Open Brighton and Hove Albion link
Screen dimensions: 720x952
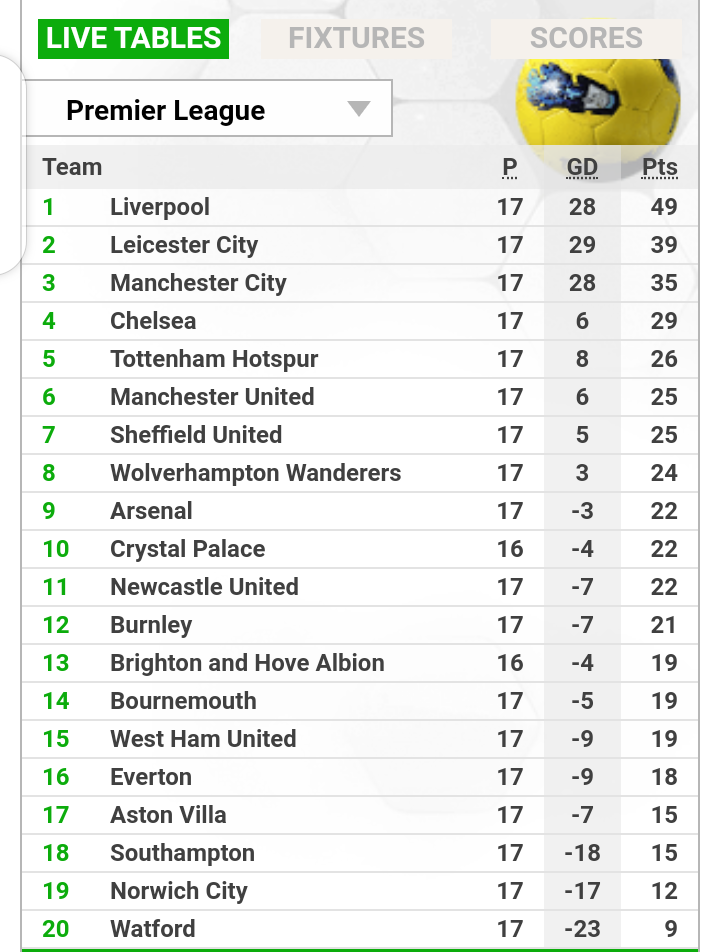pyautogui.click(x=247, y=663)
